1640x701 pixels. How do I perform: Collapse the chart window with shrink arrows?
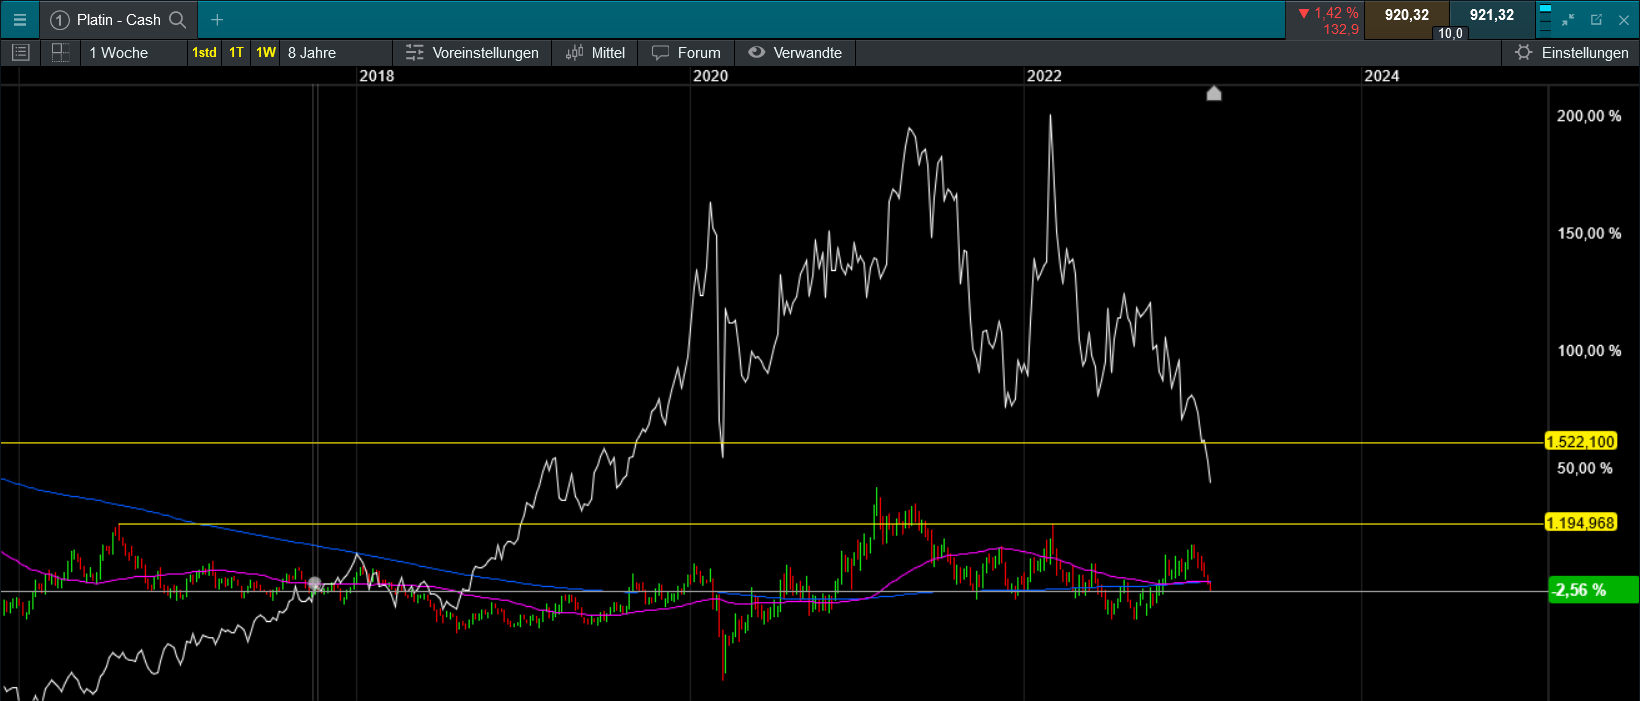tap(1568, 20)
